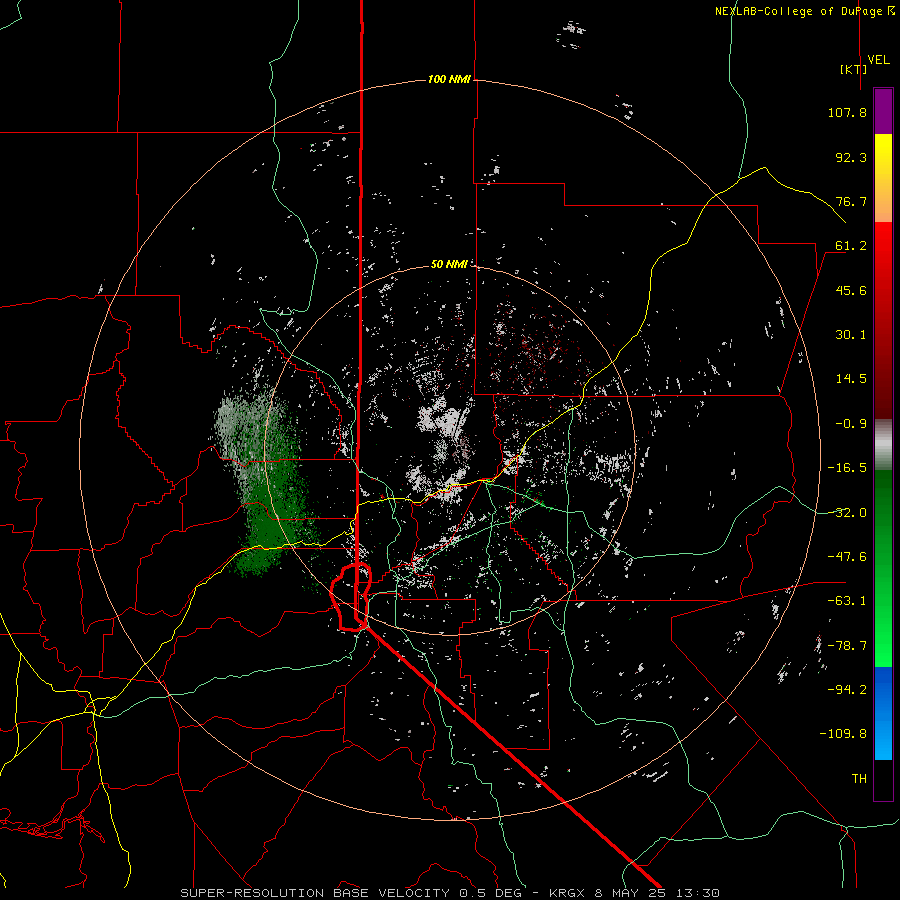Pick the purple segment of the color bar

click(x=883, y=111)
